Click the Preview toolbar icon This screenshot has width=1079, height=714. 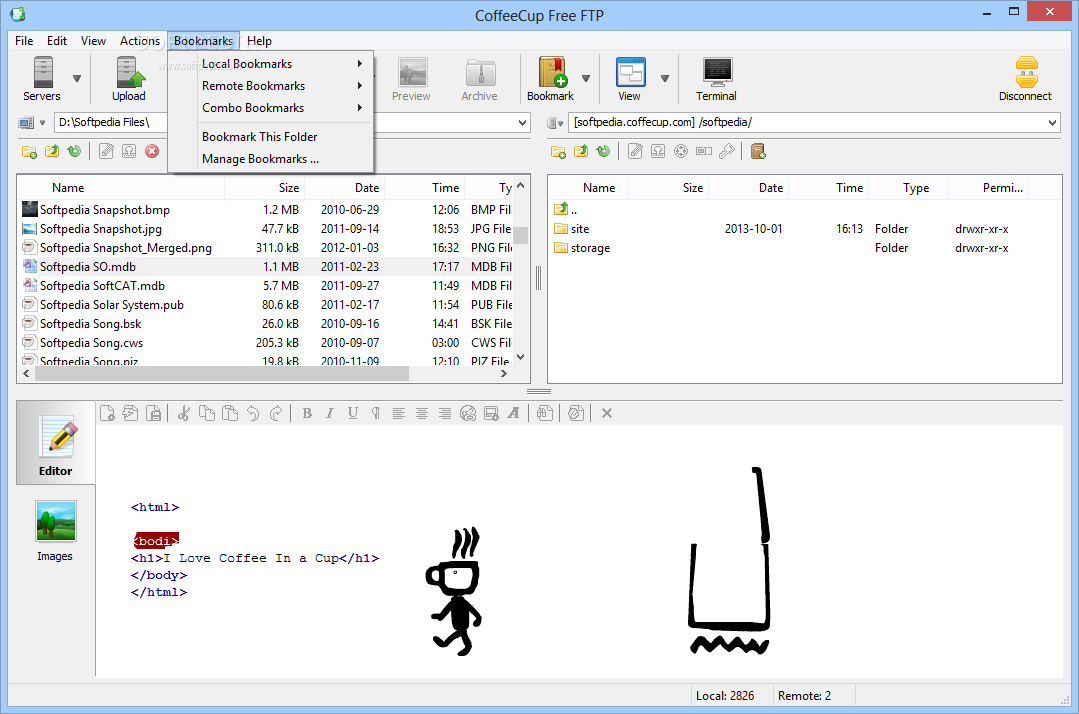412,78
